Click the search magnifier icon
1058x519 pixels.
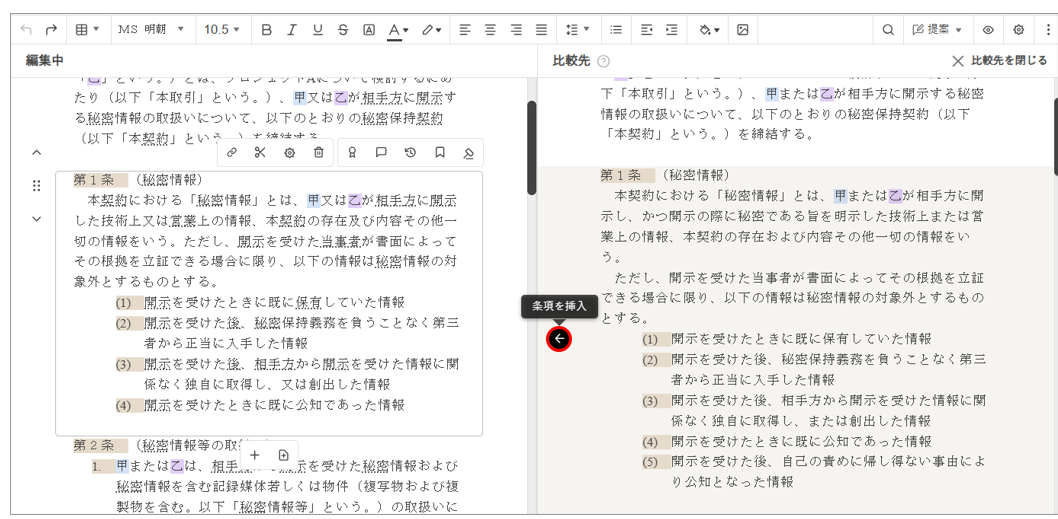coord(887,30)
